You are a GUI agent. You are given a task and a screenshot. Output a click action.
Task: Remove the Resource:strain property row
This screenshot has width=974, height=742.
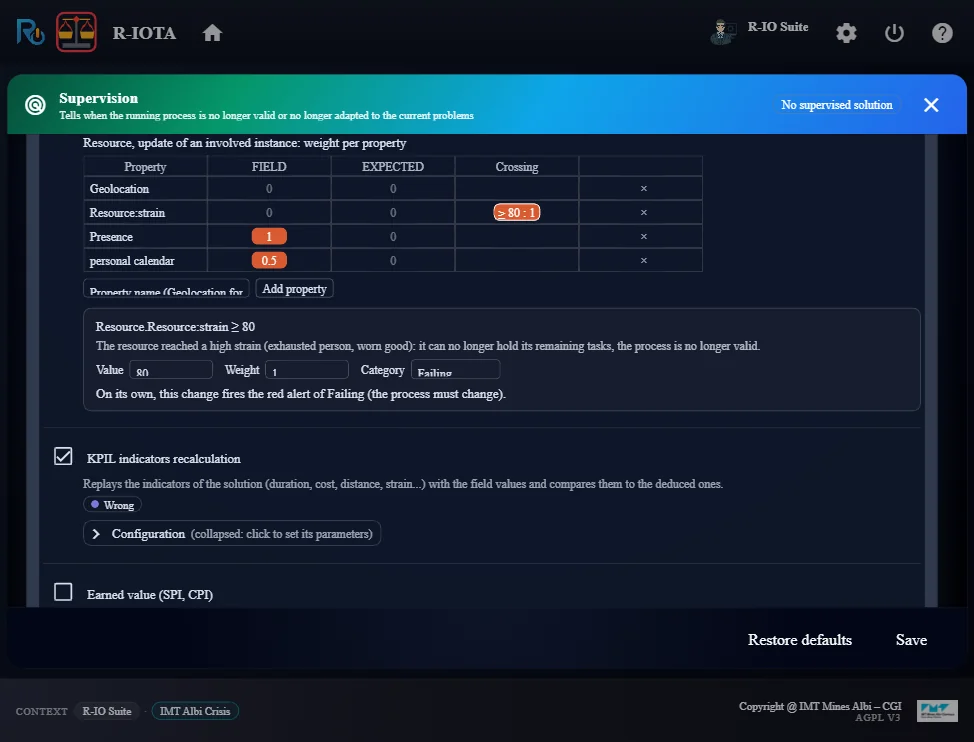coord(644,213)
